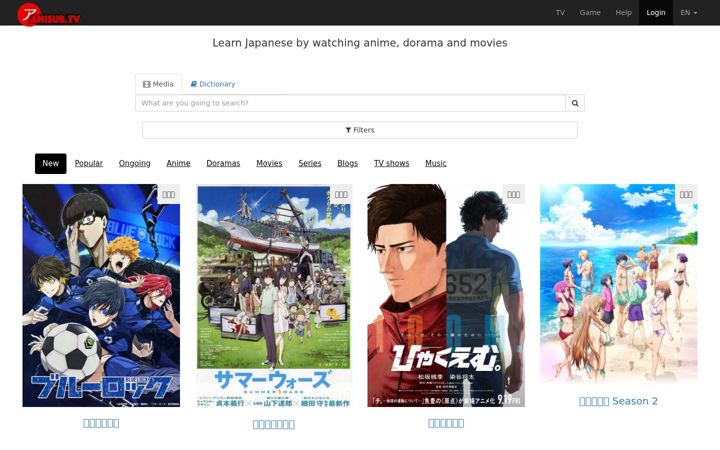Open Game in the top navigation
Screen dimensions: 720x450
pos(590,12)
